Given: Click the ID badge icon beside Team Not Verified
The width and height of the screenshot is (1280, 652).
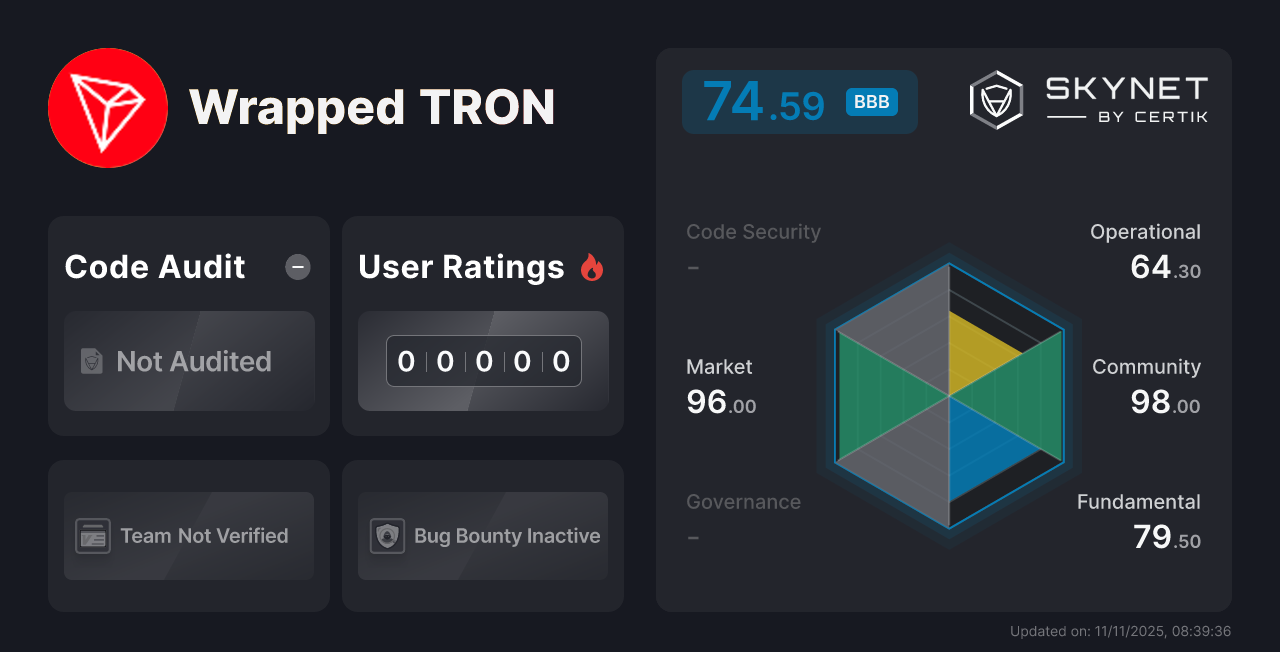Looking at the screenshot, I should [x=92, y=536].
